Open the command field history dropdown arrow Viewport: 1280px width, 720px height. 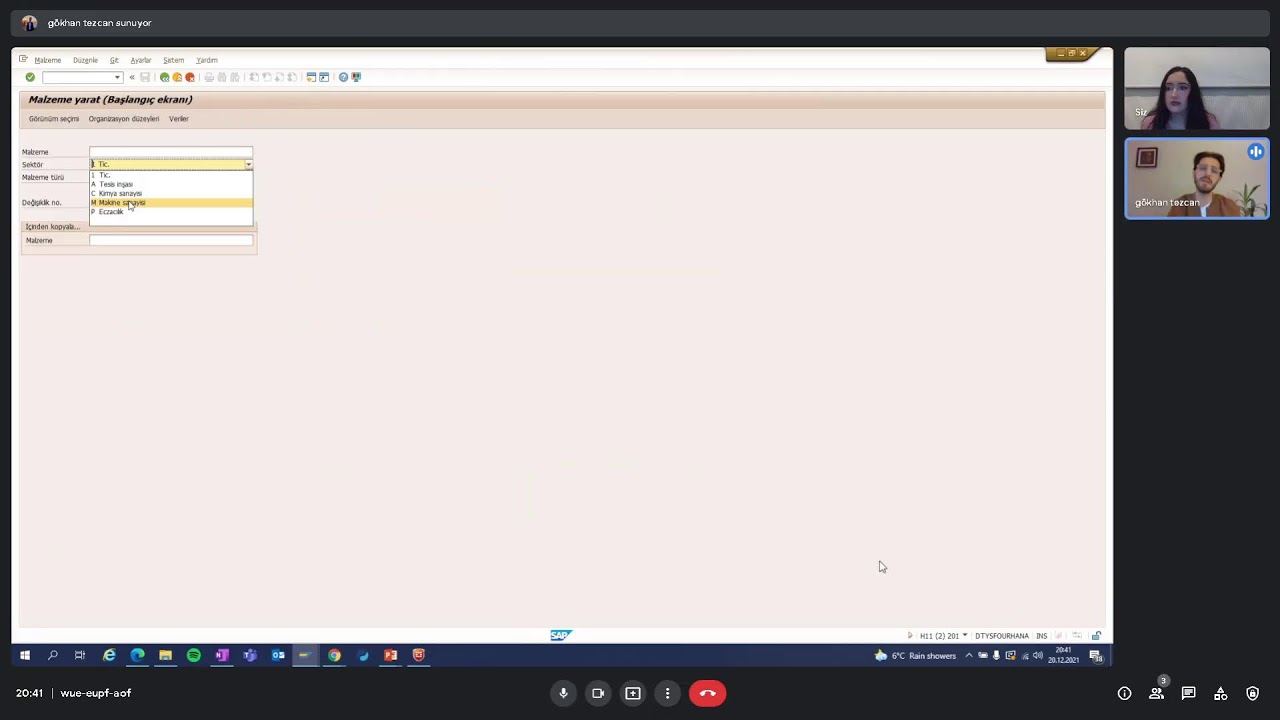click(x=117, y=77)
